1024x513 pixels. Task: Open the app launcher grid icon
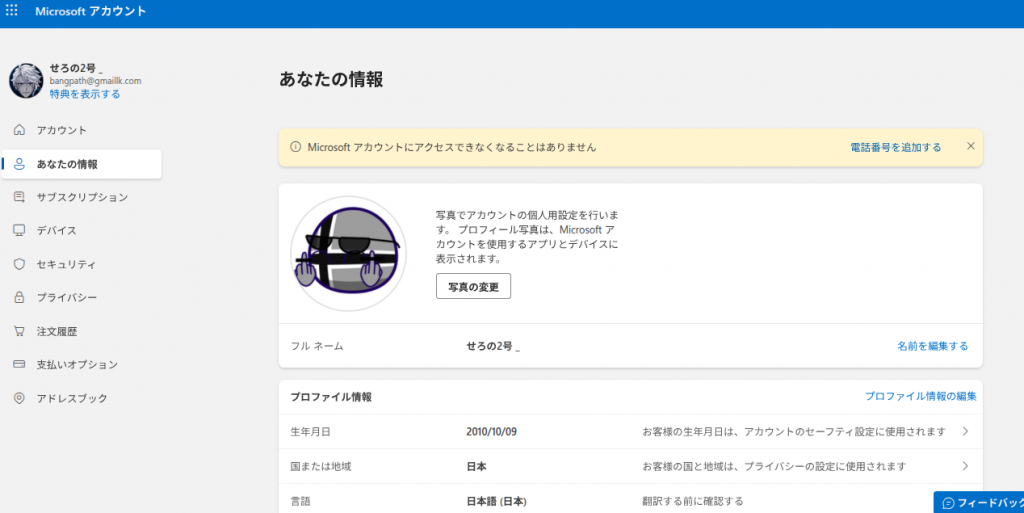tap(12, 11)
